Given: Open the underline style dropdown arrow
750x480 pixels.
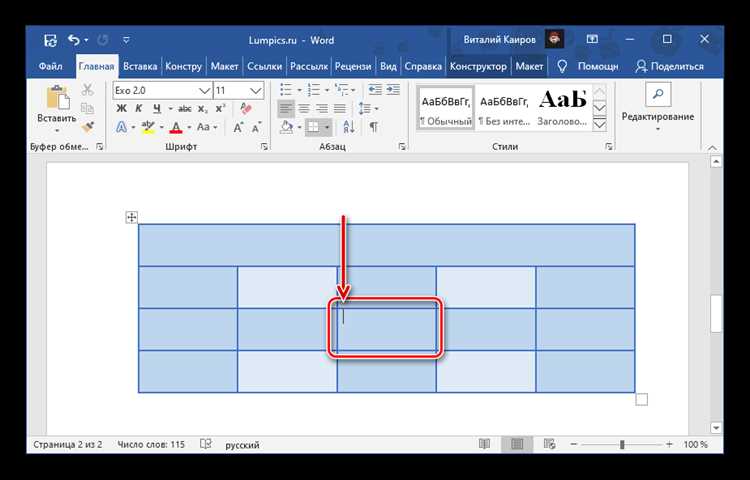Looking at the screenshot, I should (170, 109).
